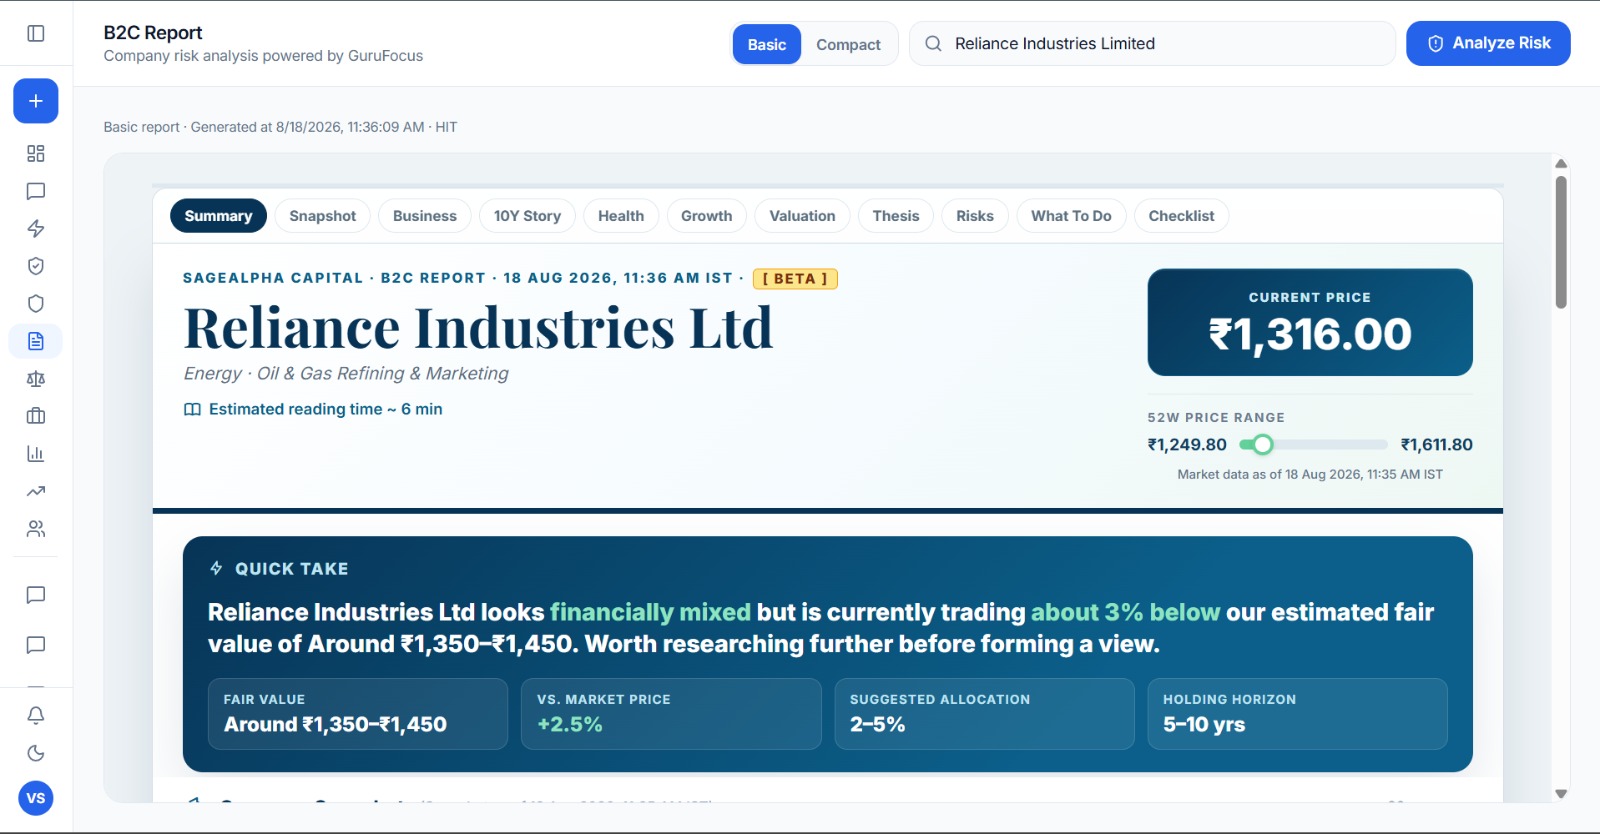Select the Summary tab

point(218,216)
